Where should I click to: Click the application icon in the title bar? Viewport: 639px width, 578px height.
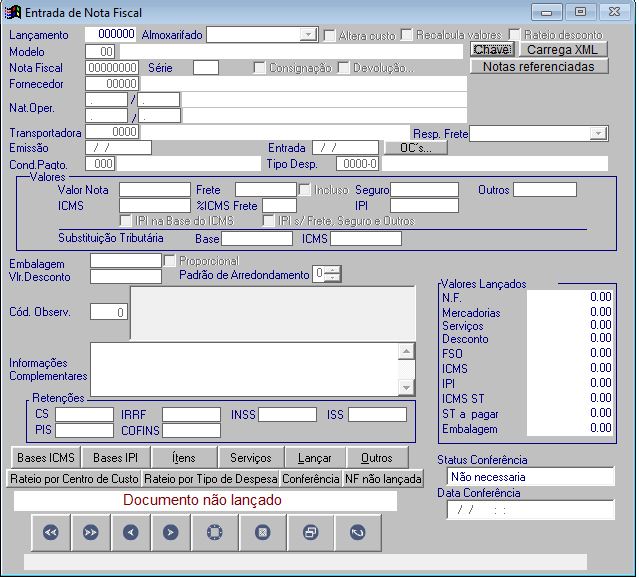coord(13,12)
